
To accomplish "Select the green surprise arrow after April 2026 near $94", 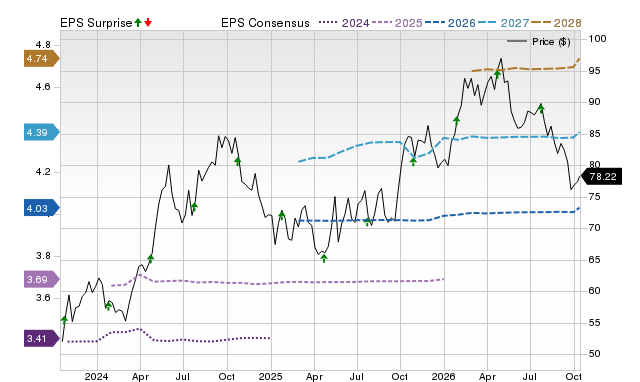I will point(497,74).
